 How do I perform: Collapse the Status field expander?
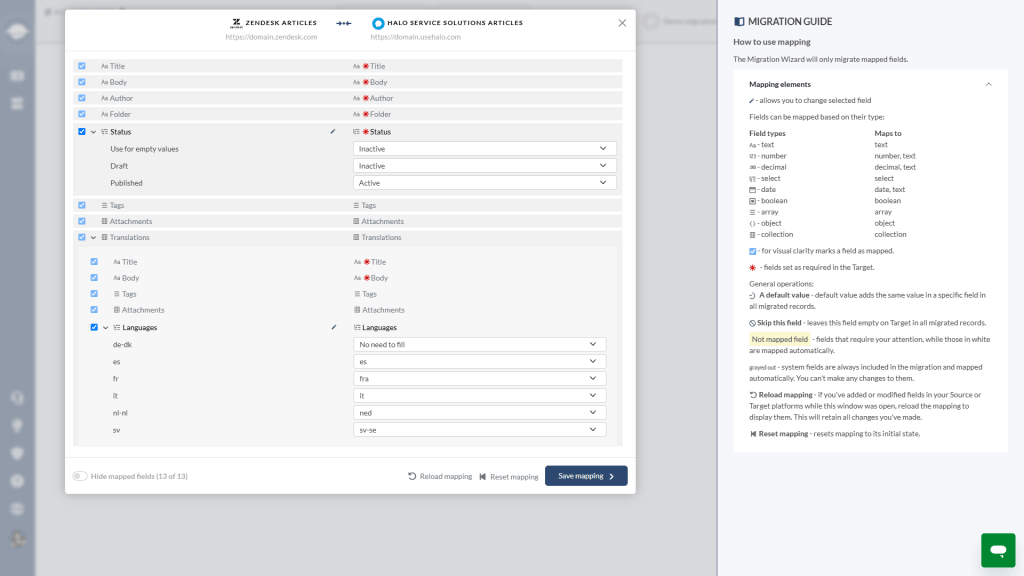click(x=93, y=132)
